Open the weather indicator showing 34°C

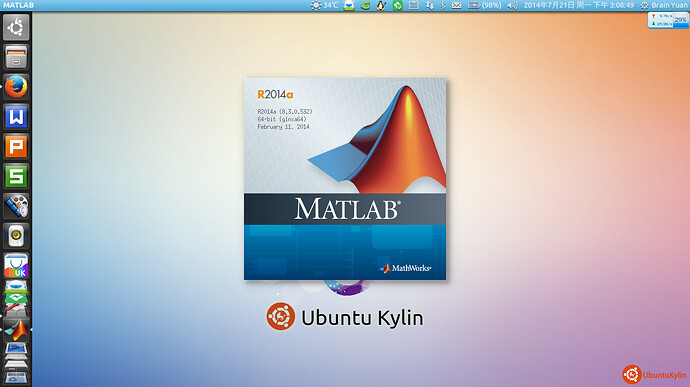point(324,5)
